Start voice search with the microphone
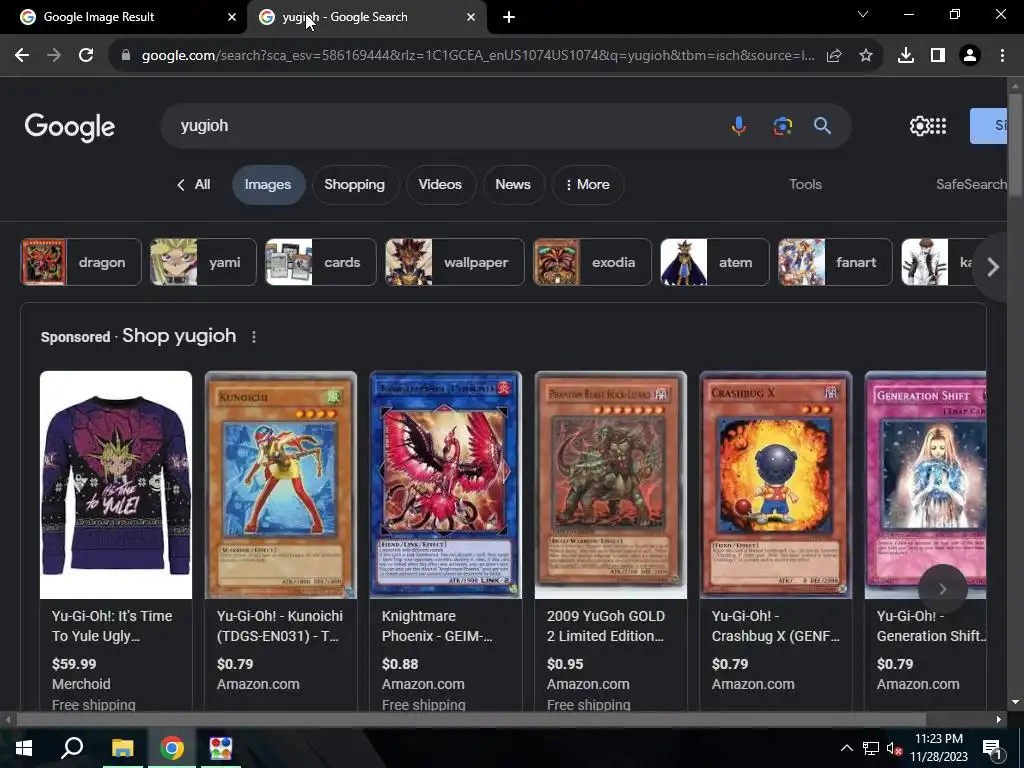The width and height of the screenshot is (1024, 768). point(739,125)
